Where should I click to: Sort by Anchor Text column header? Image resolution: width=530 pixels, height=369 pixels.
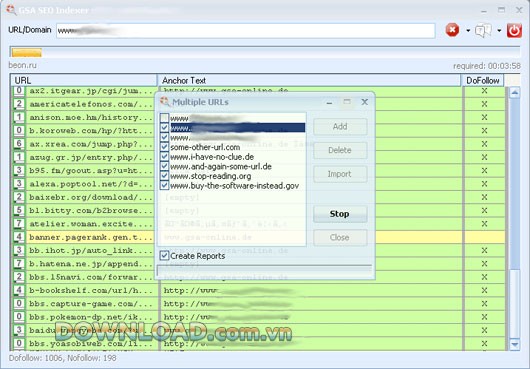click(x=309, y=80)
